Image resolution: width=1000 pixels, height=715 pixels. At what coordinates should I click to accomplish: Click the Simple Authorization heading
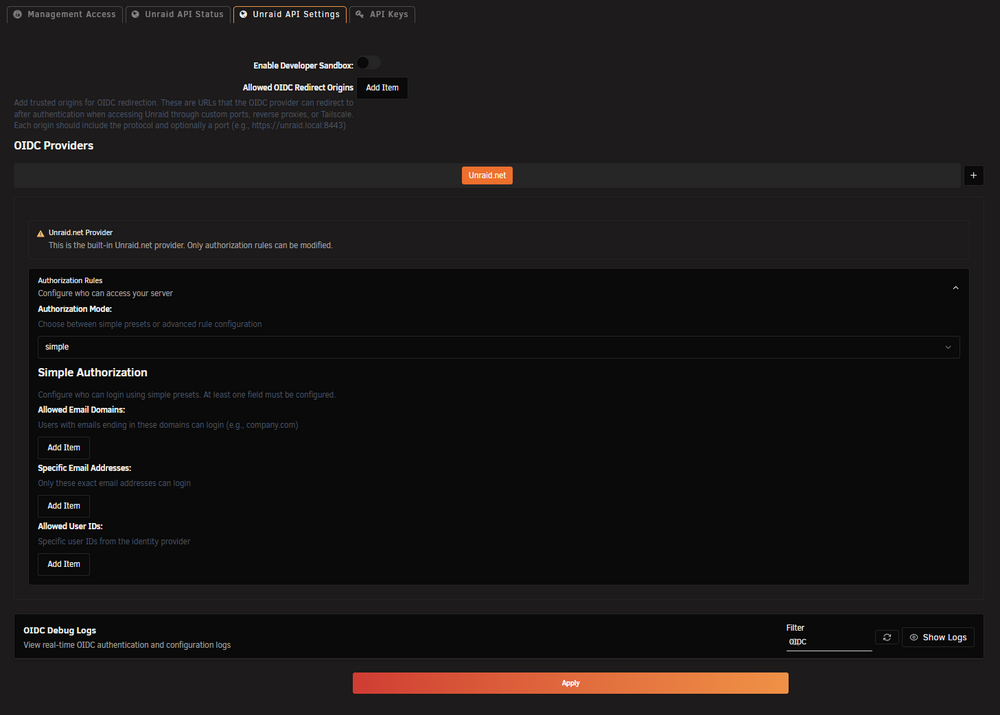point(92,372)
